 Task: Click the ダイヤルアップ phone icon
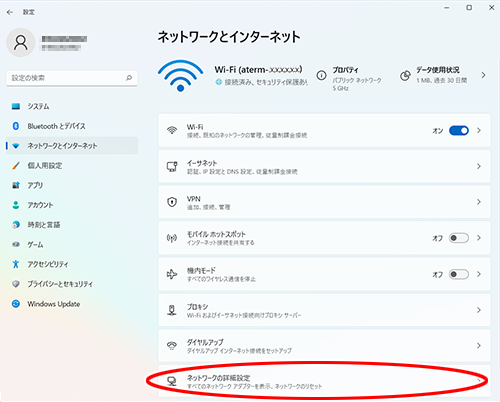click(x=172, y=346)
